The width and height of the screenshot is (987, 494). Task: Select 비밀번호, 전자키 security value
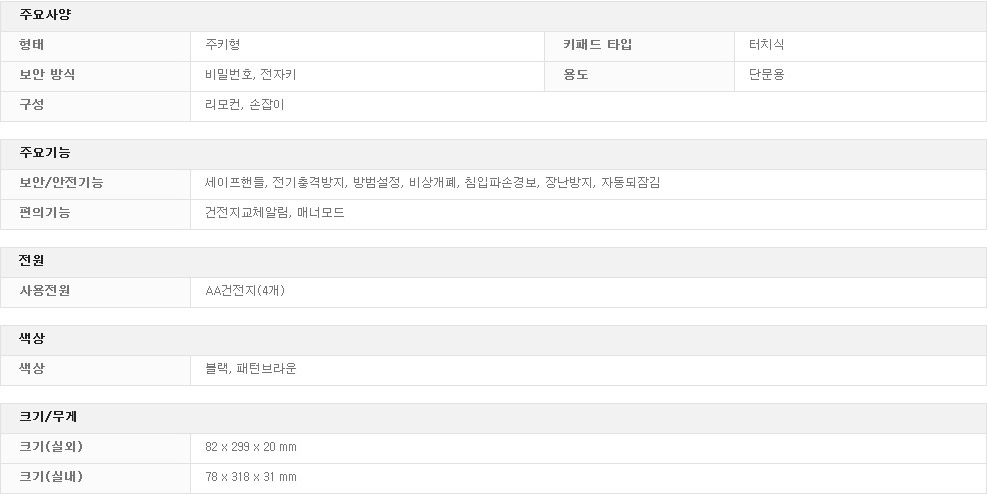pyautogui.click(x=251, y=74)
